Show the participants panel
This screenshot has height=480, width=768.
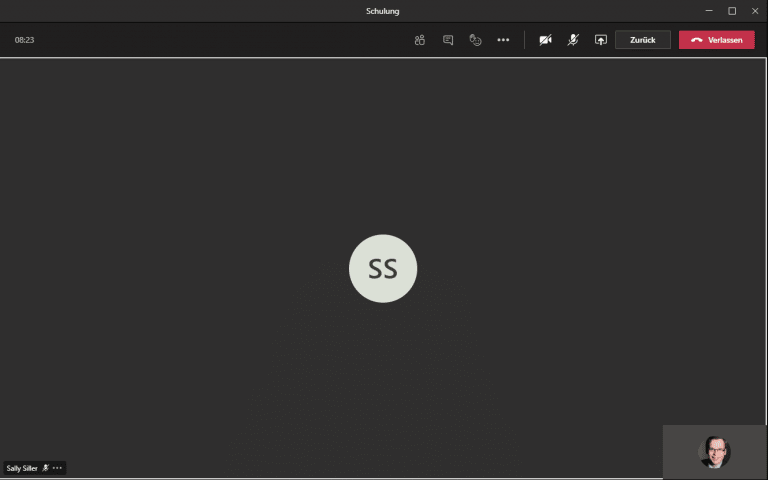point(419,40)
